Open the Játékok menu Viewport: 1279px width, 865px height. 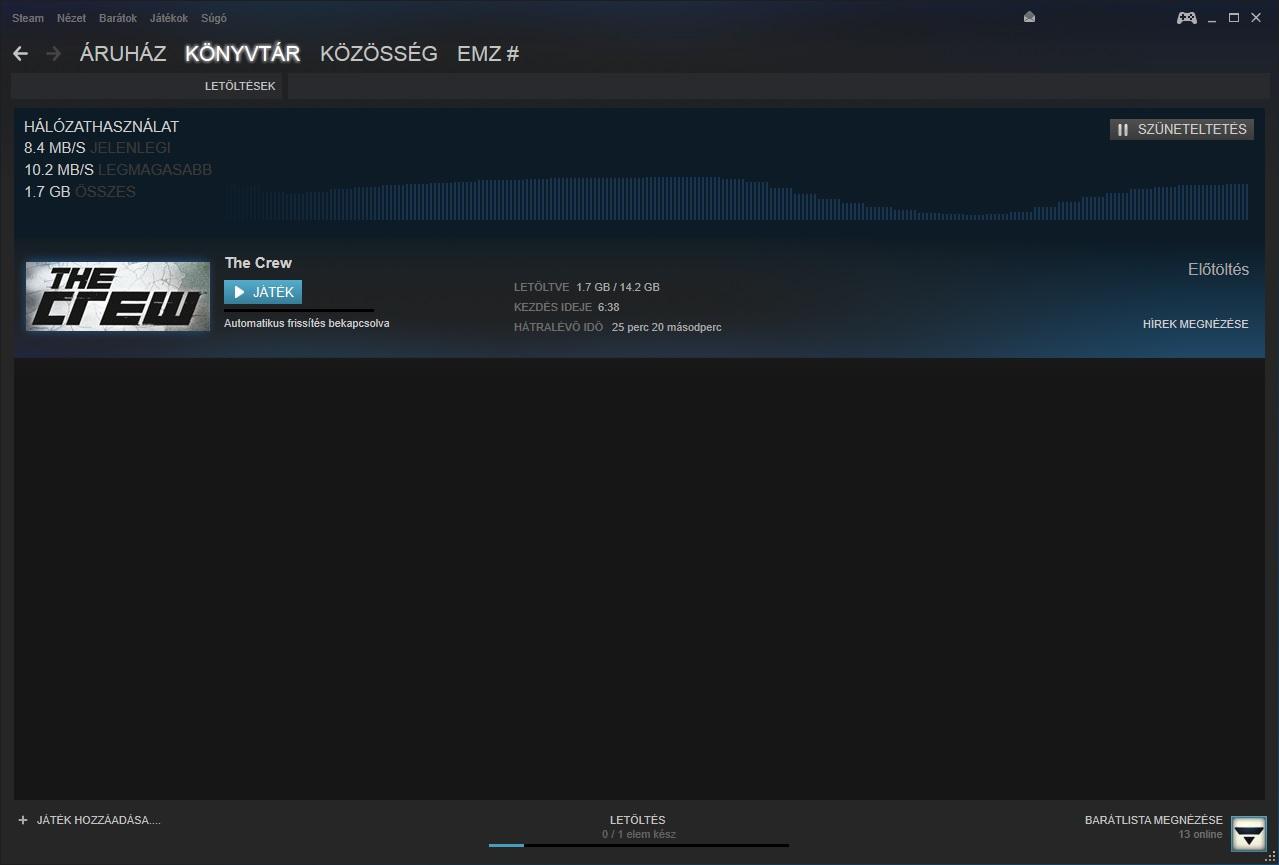click(169, 18)
